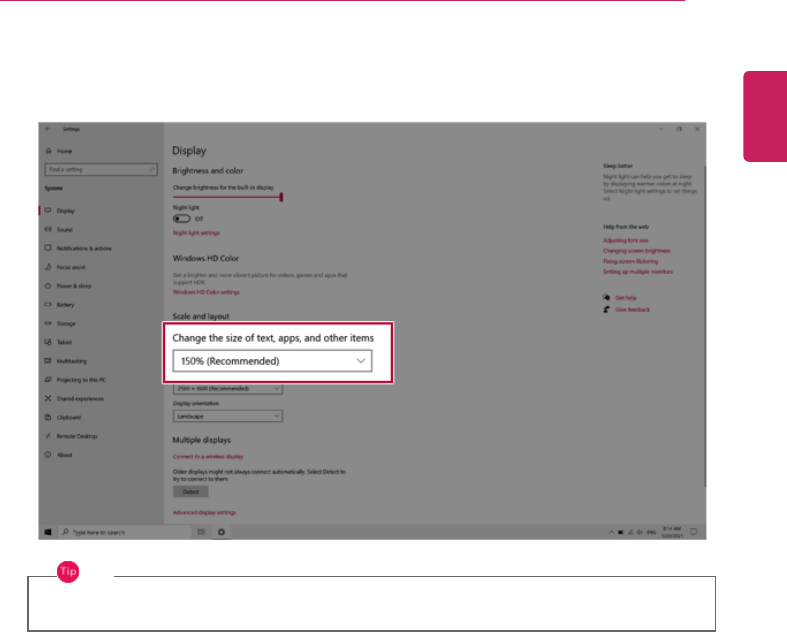Click the Find a setting search field
This screenshot has height=632, width=787.
point(101,170)
